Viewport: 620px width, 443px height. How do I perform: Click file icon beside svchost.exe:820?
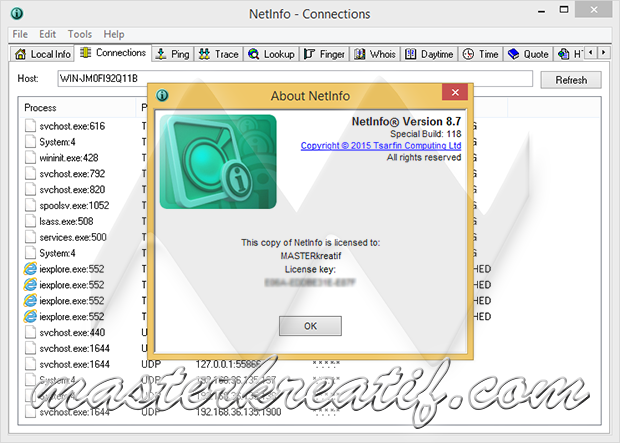point(30,189)
